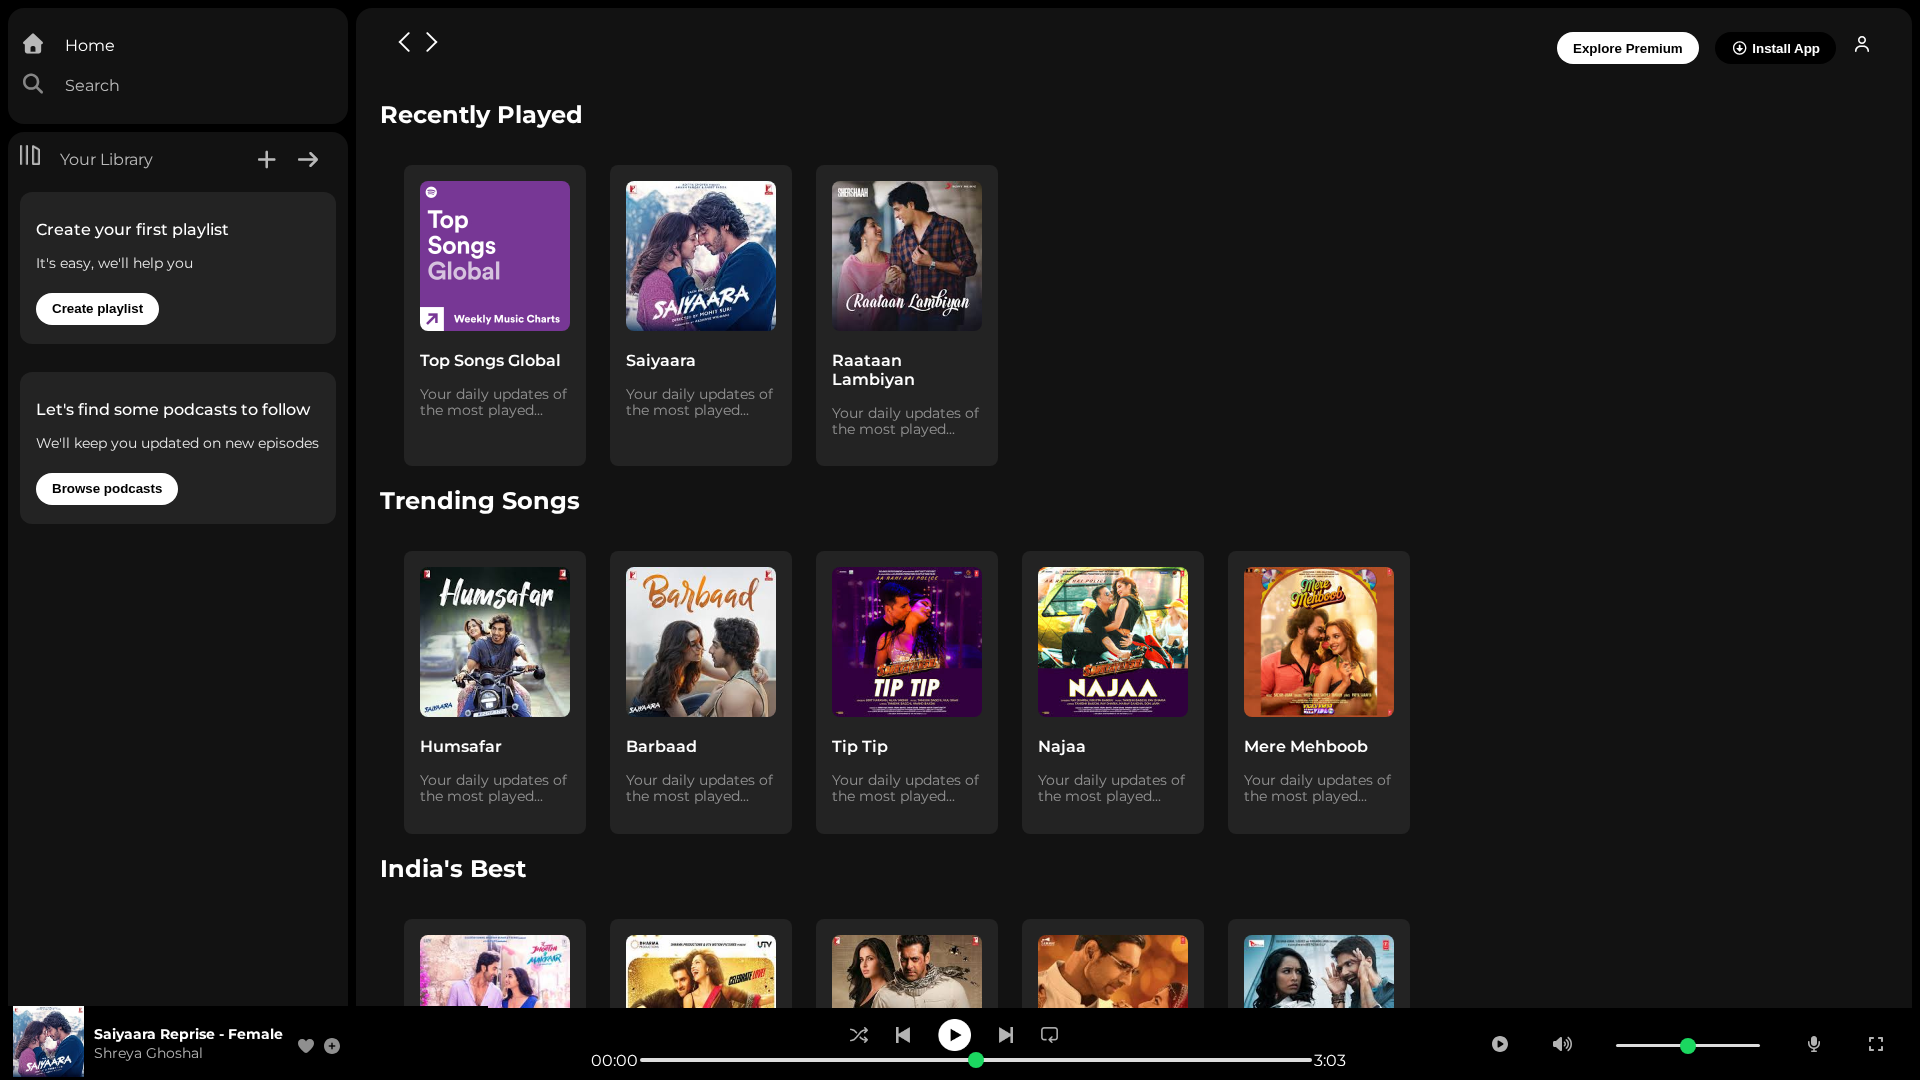Adjust the volume slider
This screenshot has height=1080, width=1920.
(x=1688, y=1046)
